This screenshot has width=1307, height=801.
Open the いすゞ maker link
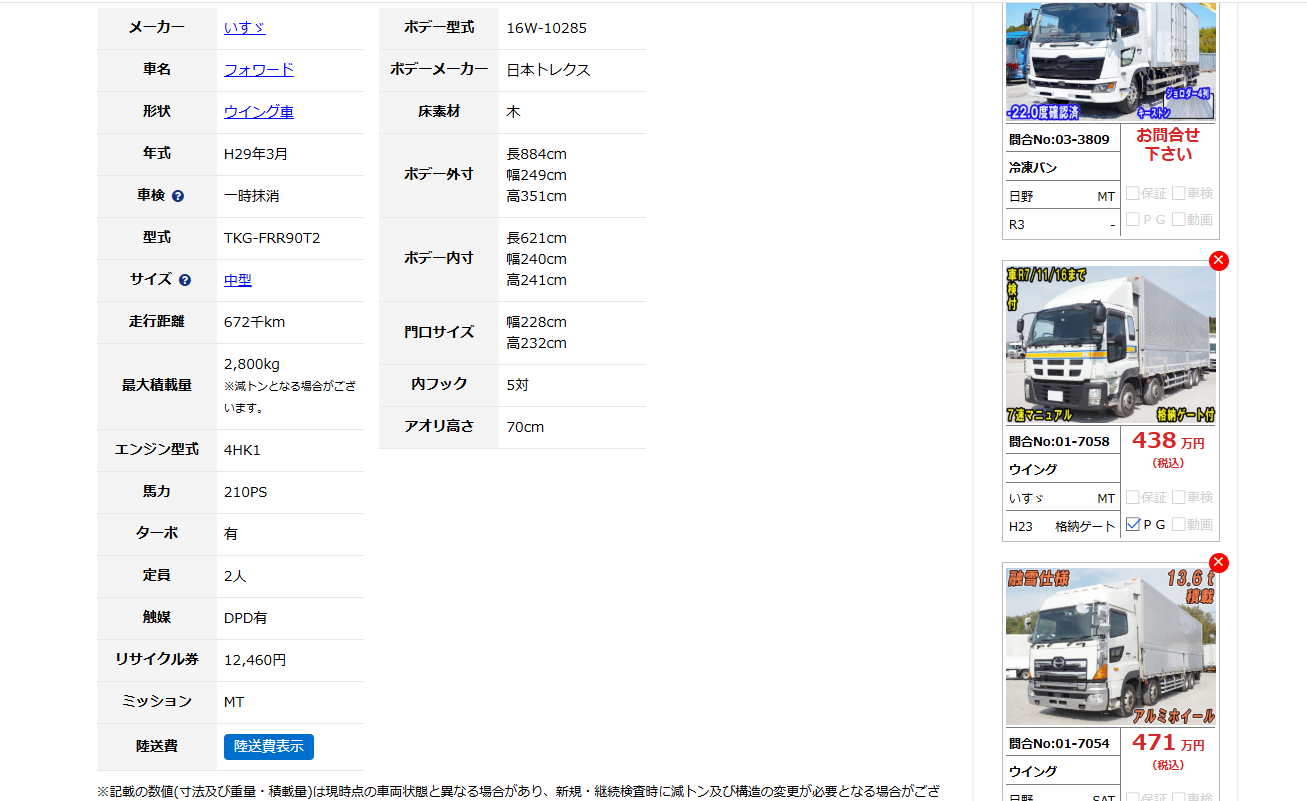pos(245,28)
